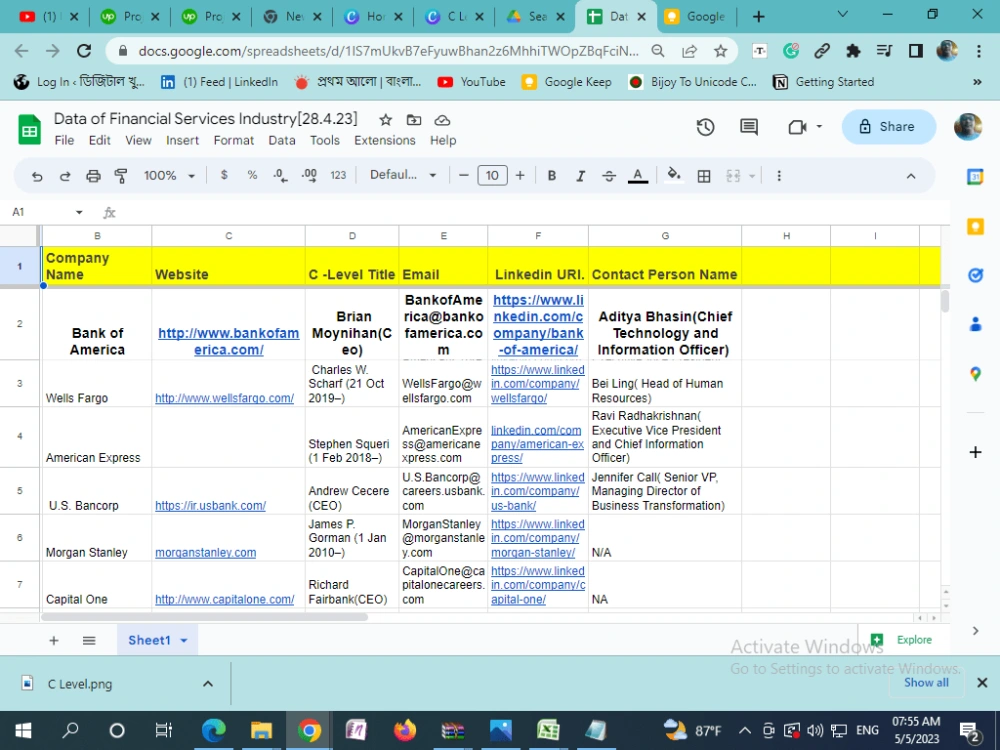
Task: Open version history clock icon
Action: (x=705, y=127)
